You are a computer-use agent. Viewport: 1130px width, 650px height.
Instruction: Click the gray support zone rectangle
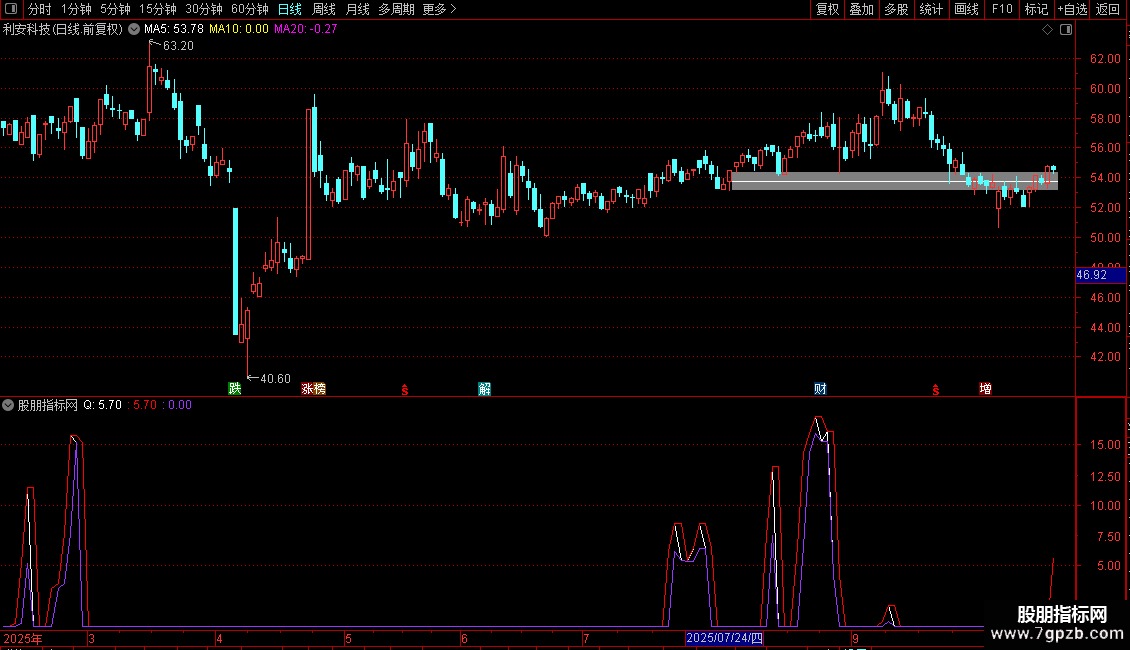coord(894,181)
